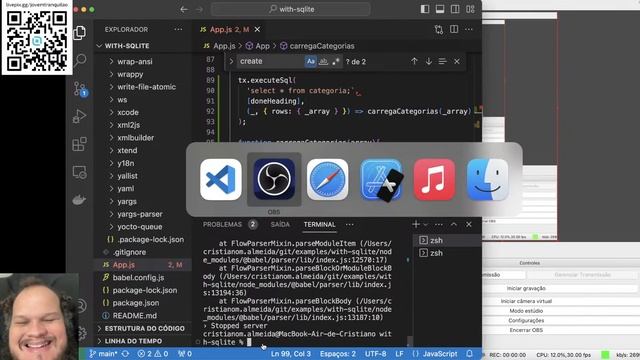Screen dimensions: 640x360
Task: Open the Docker view in activity bar
Action: pos(79,200)
